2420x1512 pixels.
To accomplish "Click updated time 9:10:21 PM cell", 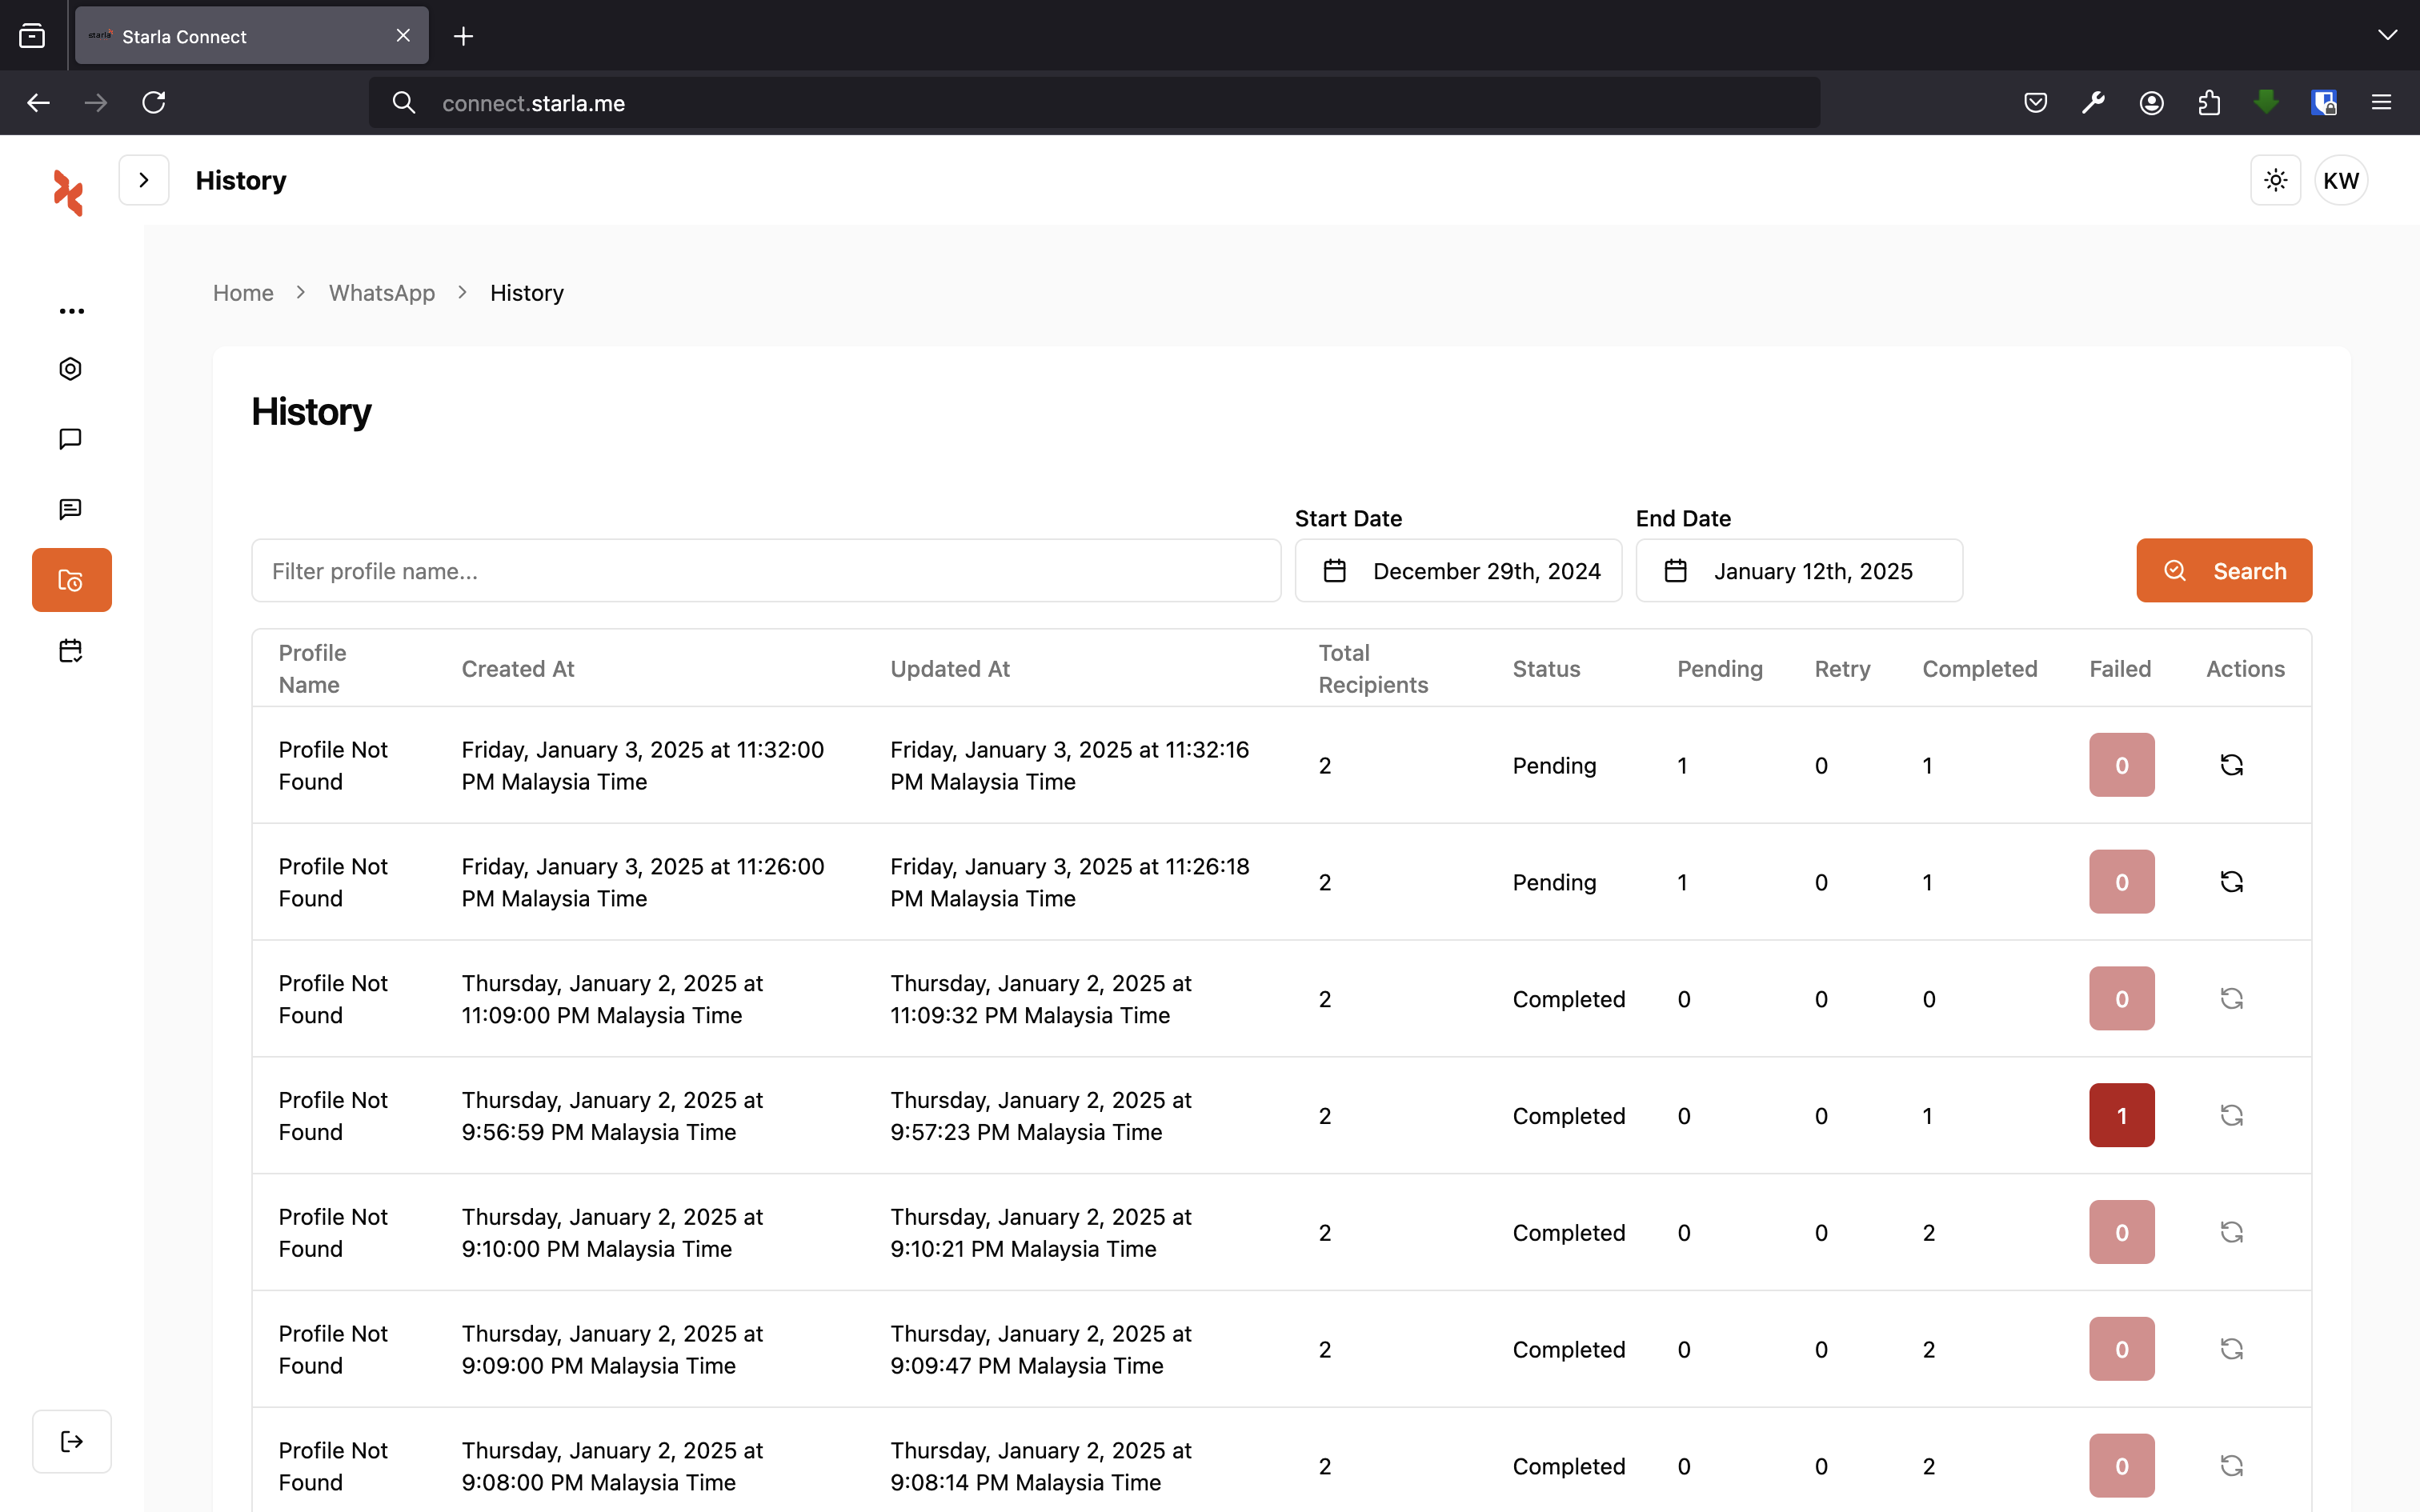I will coord(1041,1233).
